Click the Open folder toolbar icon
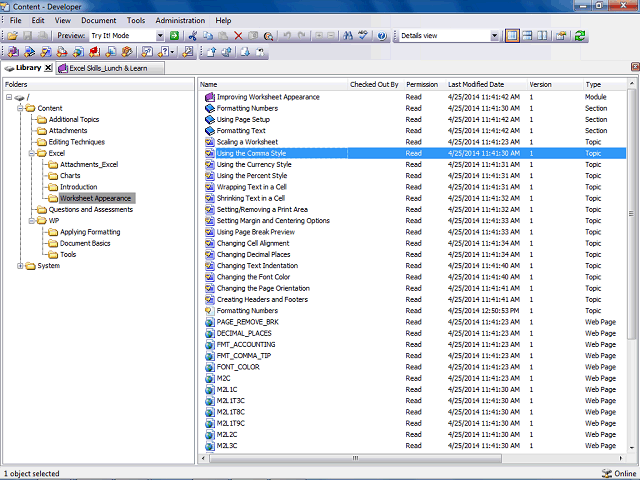 (13, 36)
